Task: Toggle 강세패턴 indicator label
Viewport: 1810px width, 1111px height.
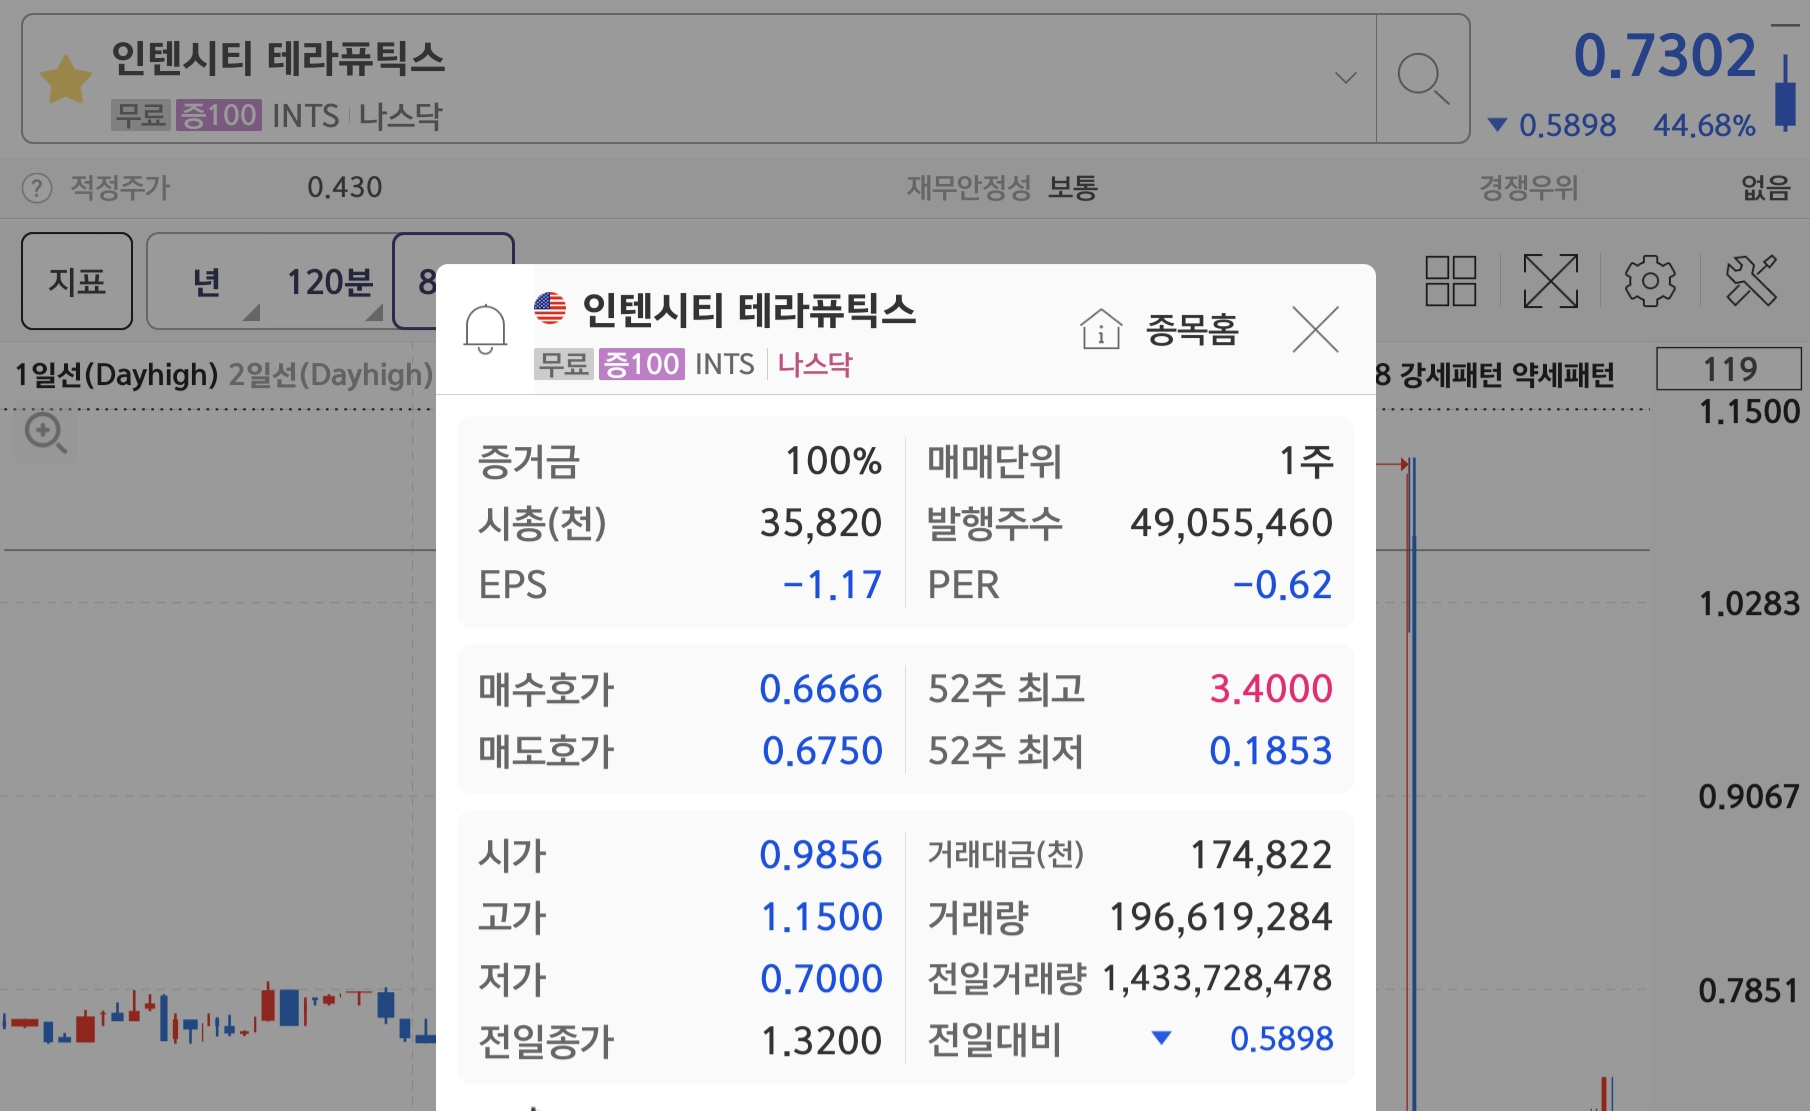Action: (x=1450, y=375)
